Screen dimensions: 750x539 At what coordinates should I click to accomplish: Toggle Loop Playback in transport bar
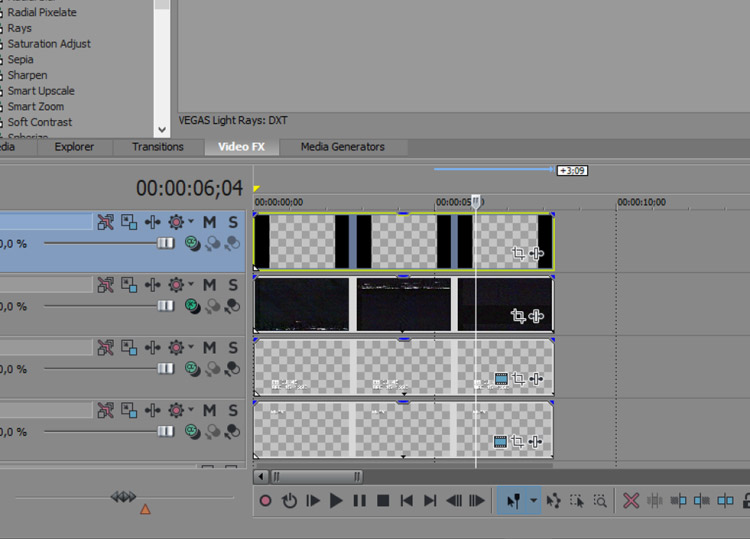tap(289, 501)
